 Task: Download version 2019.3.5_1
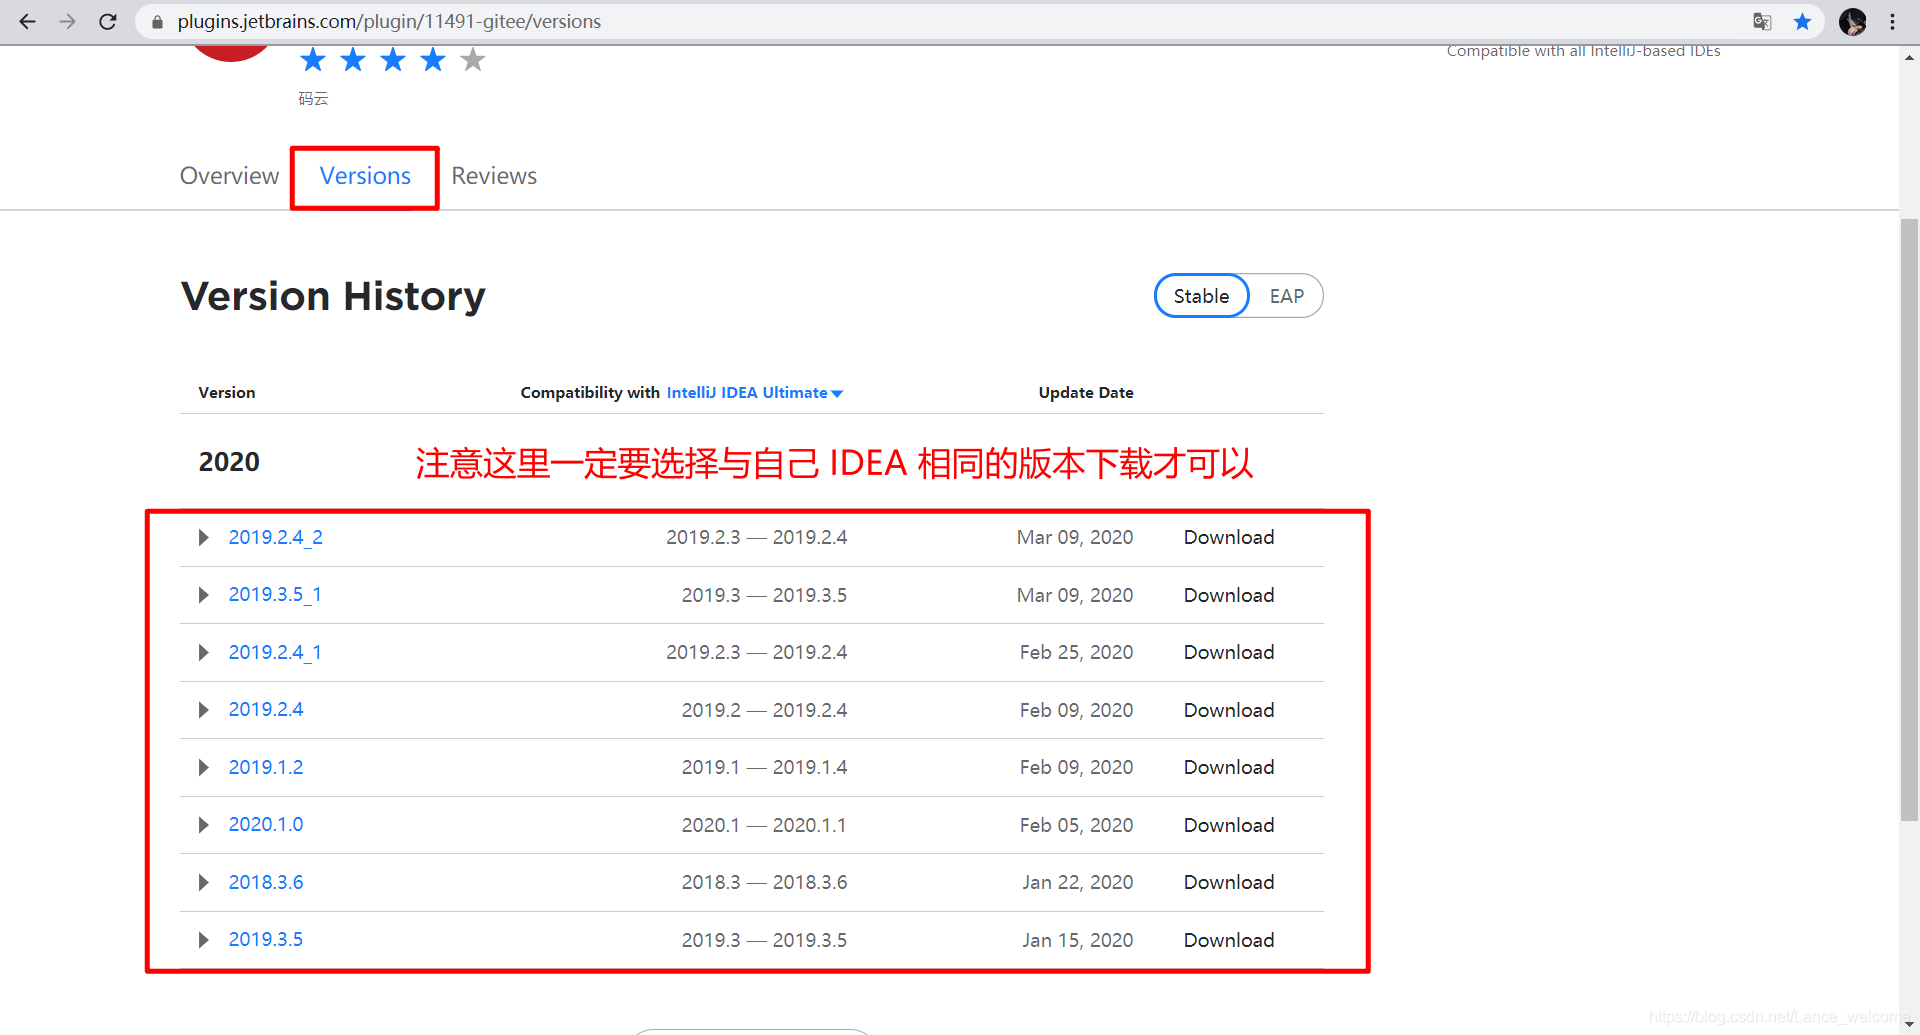point(1229,595)
